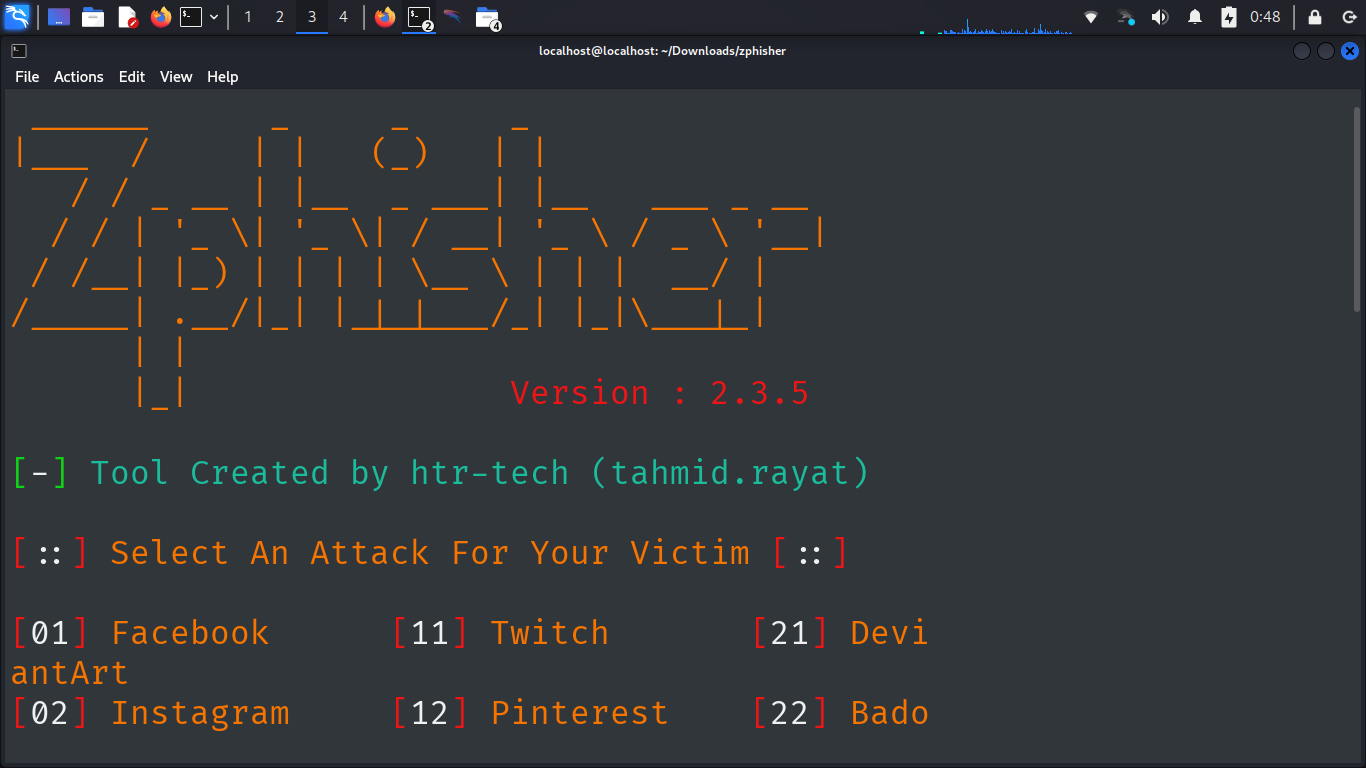Click "Select An Attack For Your Victim" text
This screenshot has width=1366, height=768.
[430, 553]
